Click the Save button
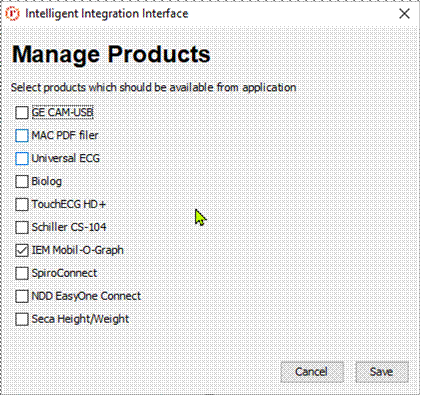Viewport: 421px width, 396px height. coord(382,372)
